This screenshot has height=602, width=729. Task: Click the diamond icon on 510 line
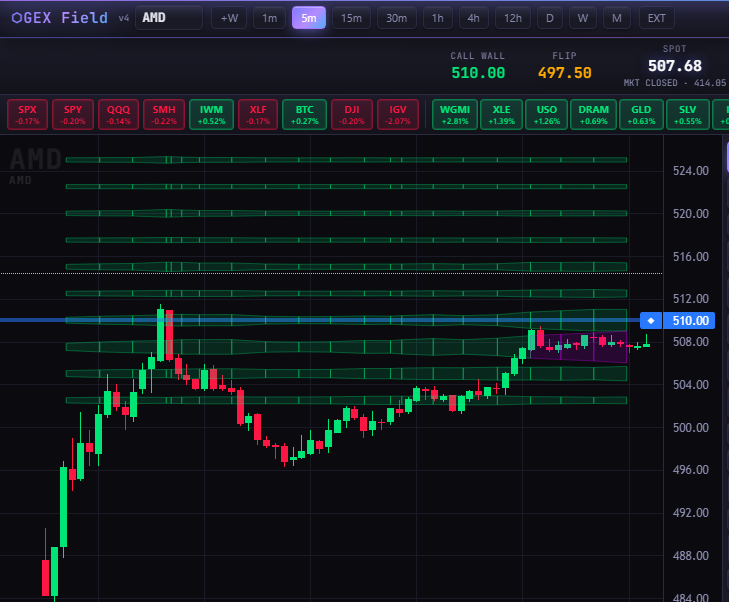651,321
